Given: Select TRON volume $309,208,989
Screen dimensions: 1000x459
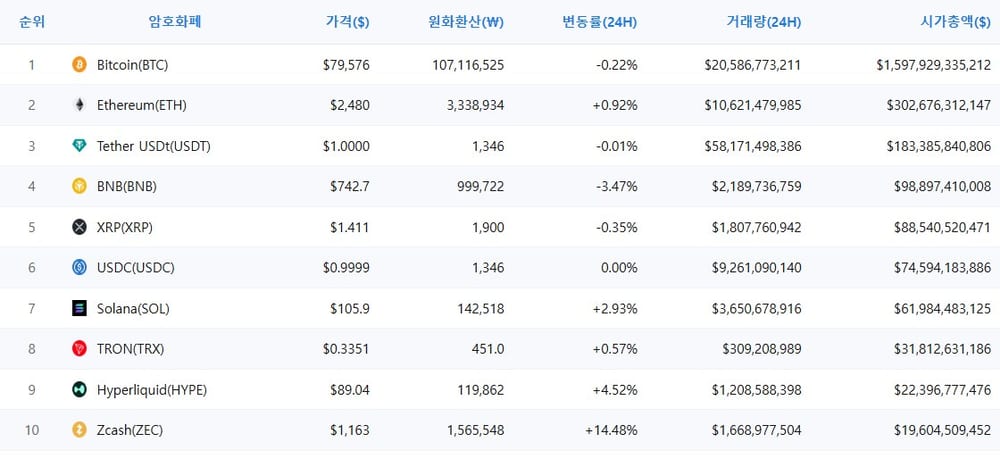Looking at the screenshot, I should tap(762, 349).
